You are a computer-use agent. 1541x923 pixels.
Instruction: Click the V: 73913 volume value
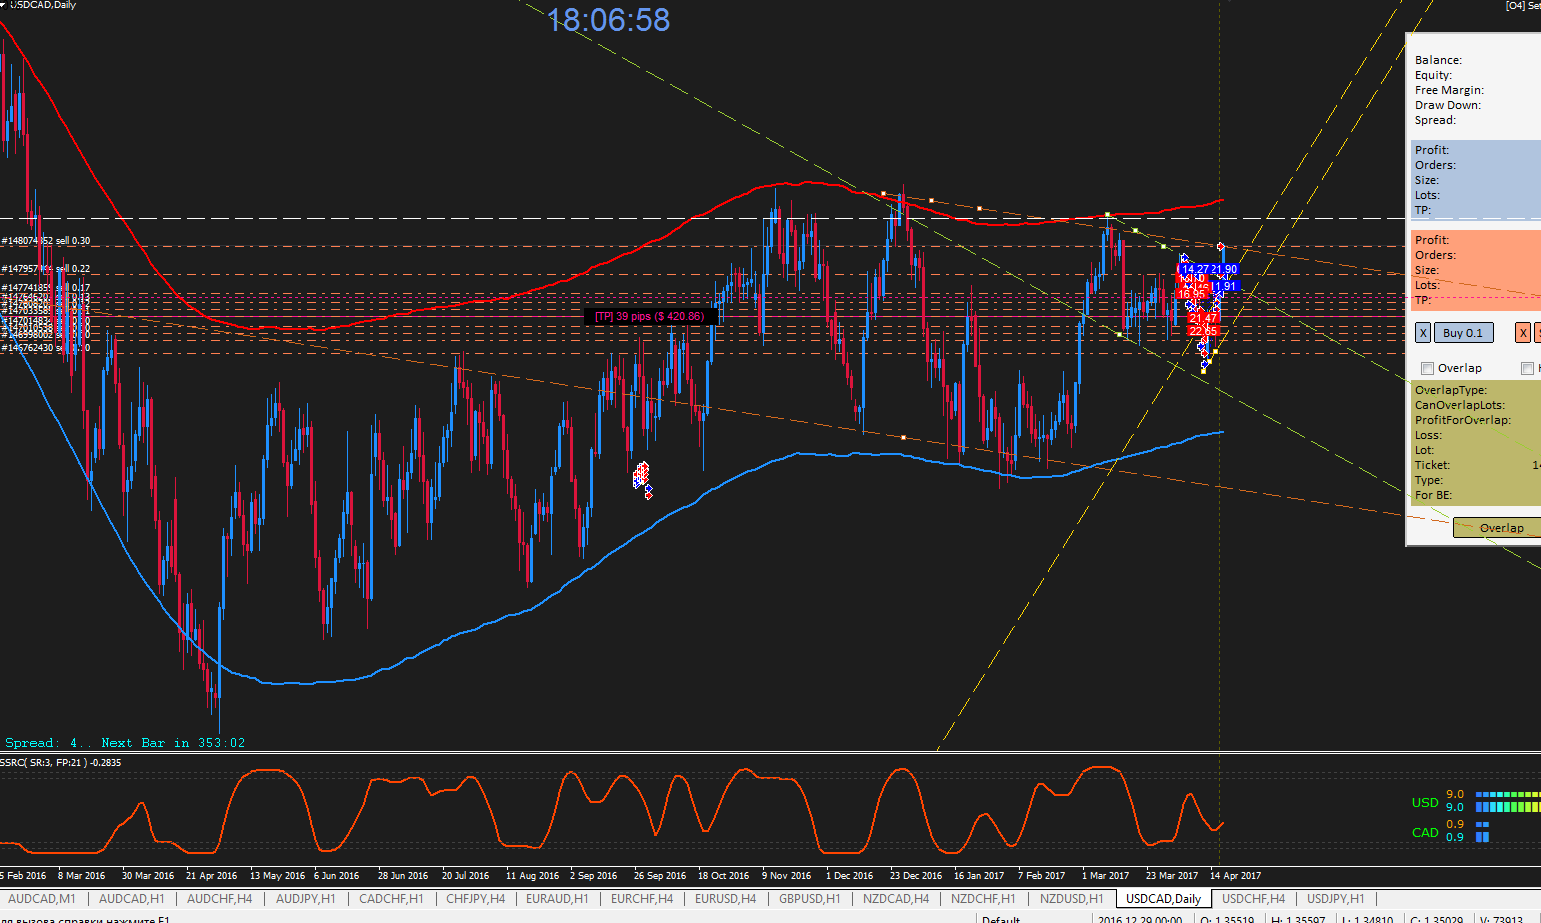pyautogui.click(x=1501, y=919)
